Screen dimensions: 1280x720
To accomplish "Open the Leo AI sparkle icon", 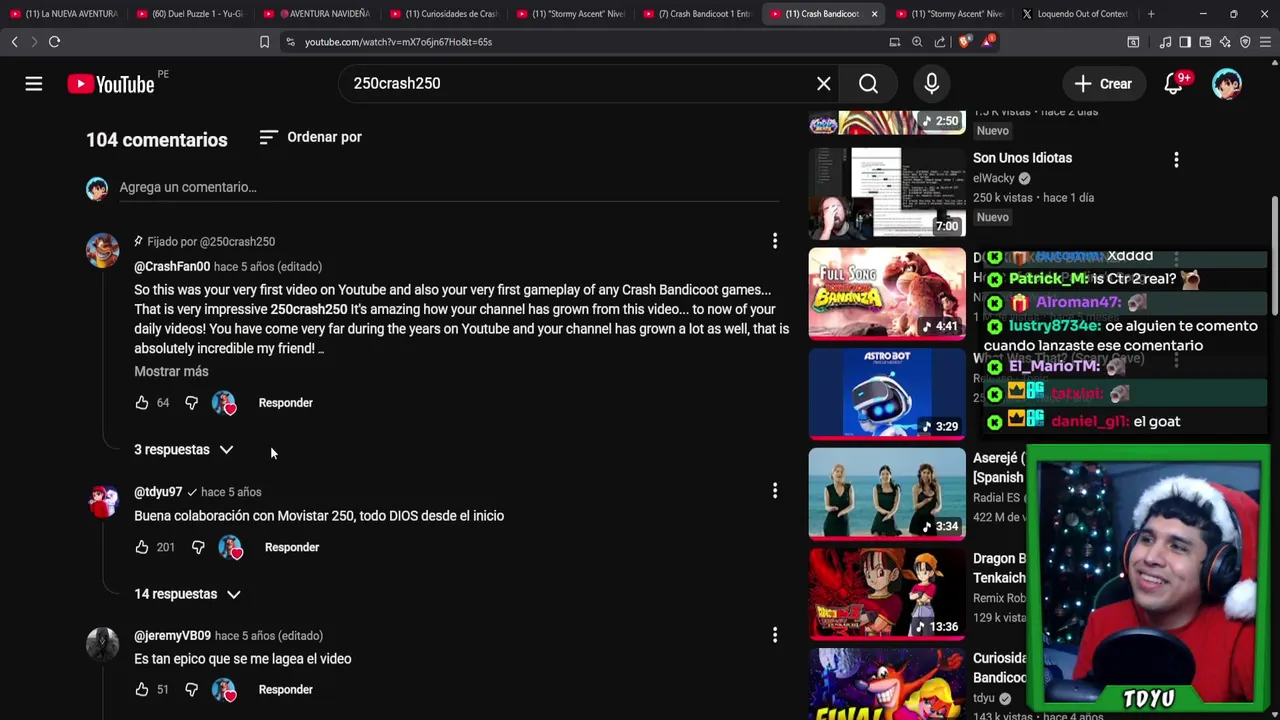I will point(1225,42).
